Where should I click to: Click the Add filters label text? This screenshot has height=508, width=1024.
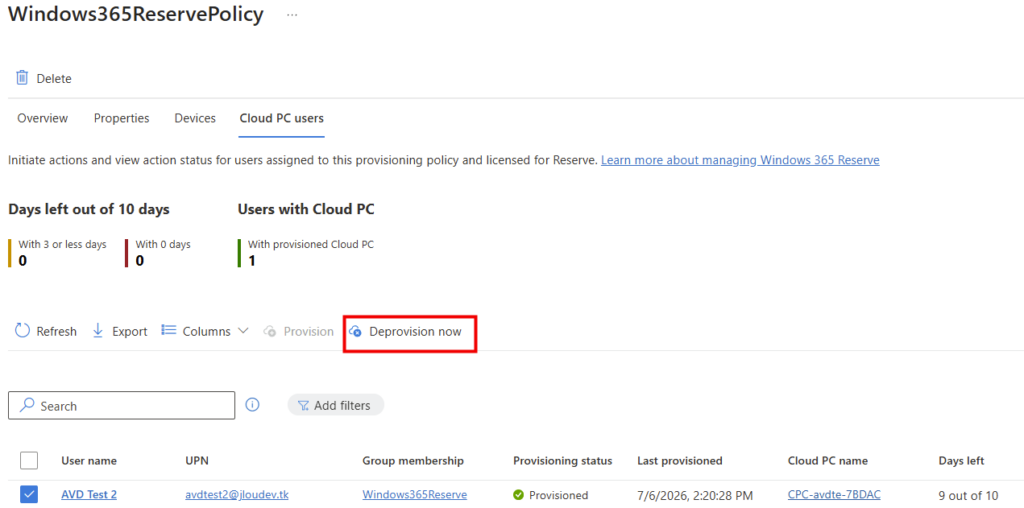pyautogui.click(x=342, y=405)
